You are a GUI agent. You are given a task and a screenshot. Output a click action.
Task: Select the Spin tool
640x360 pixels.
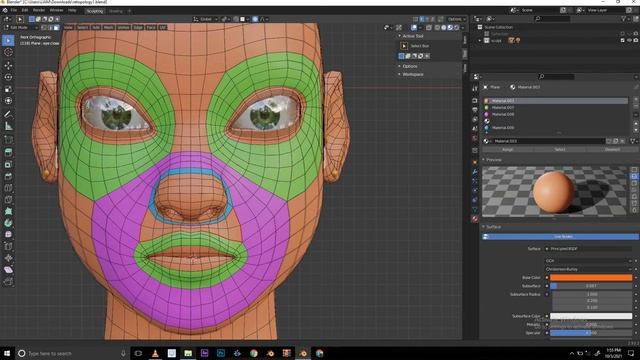click(8, 223)
